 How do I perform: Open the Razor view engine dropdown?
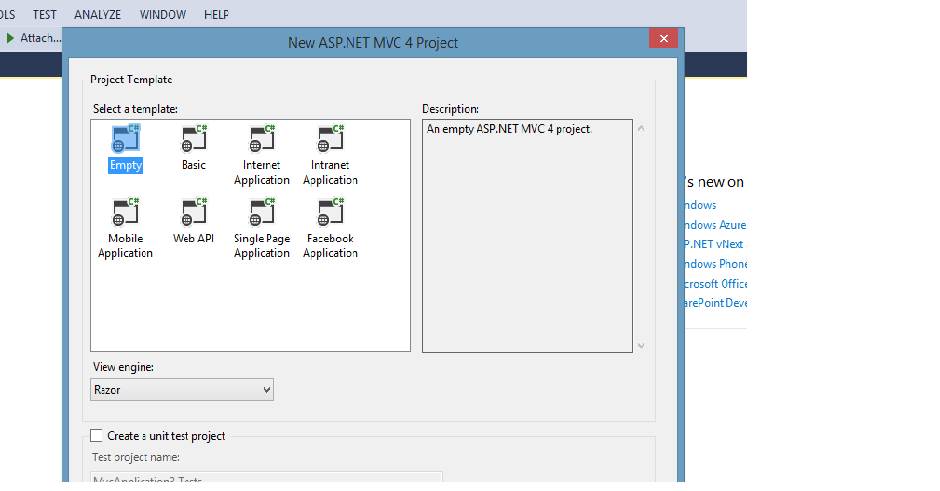tap(182, 390)
